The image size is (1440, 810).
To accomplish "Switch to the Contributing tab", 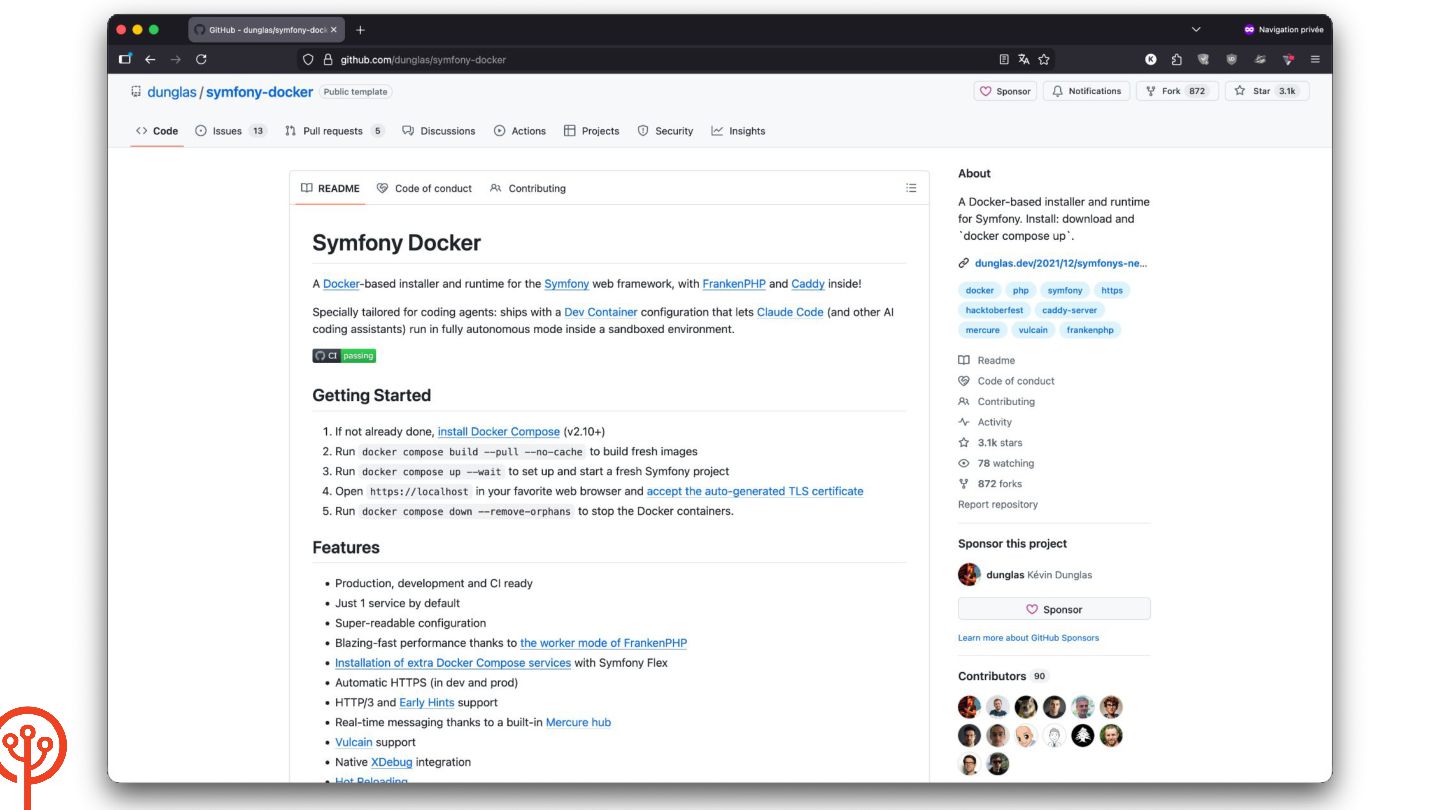I will 528,188.
